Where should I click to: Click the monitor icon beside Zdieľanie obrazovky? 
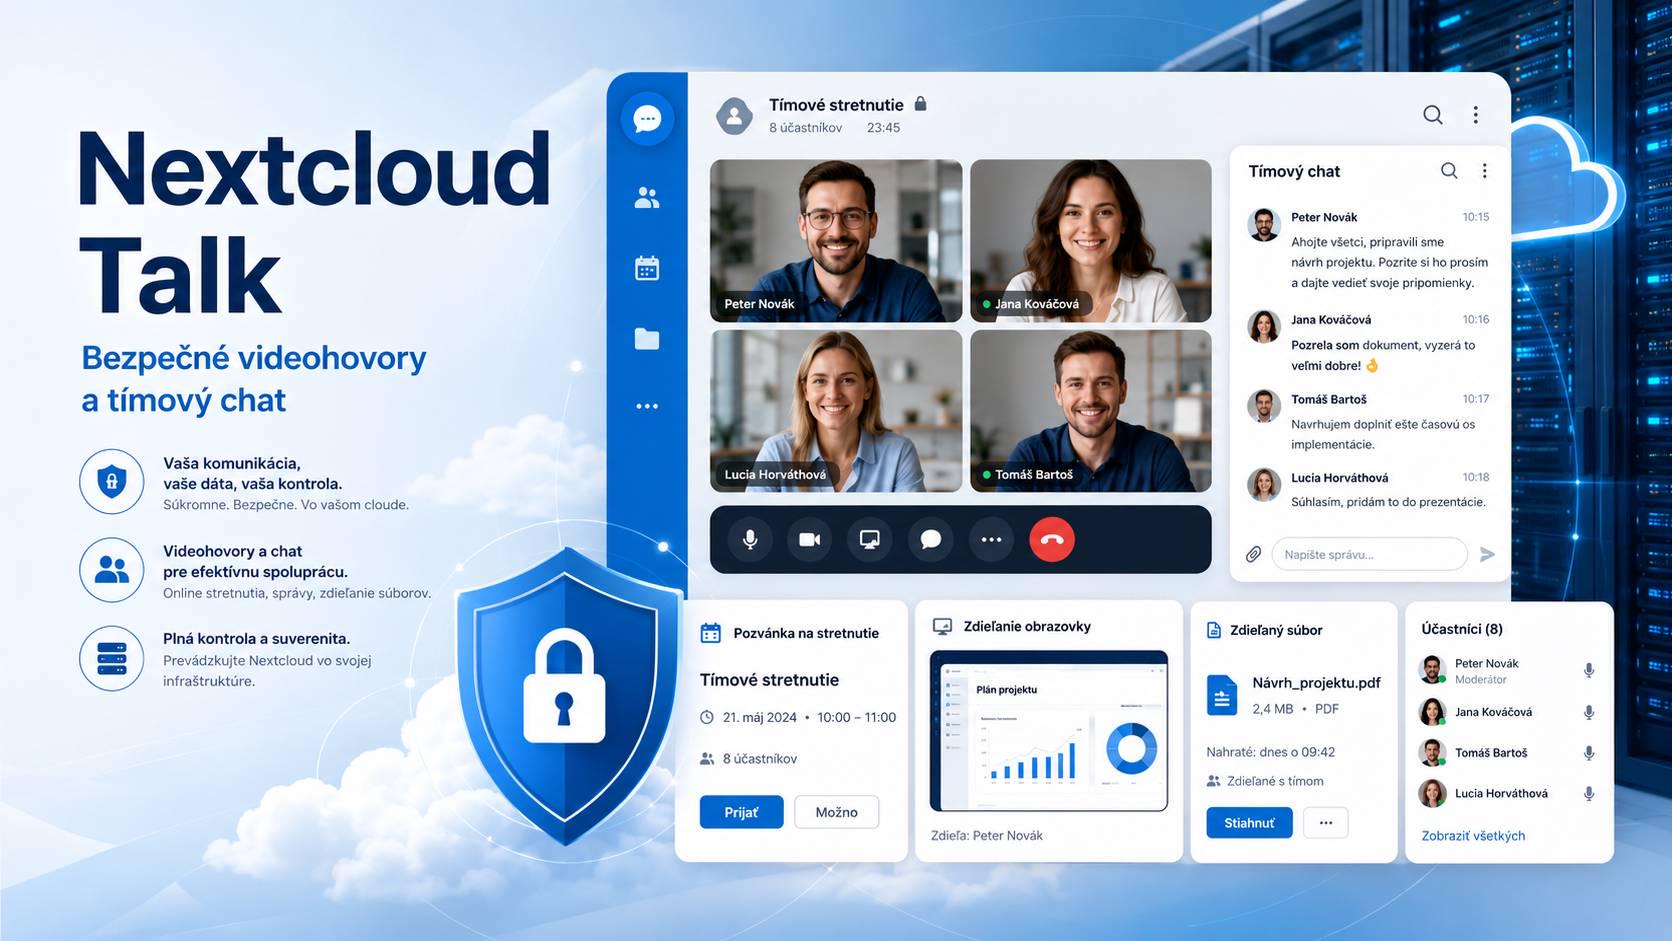(x=942, y=627)
